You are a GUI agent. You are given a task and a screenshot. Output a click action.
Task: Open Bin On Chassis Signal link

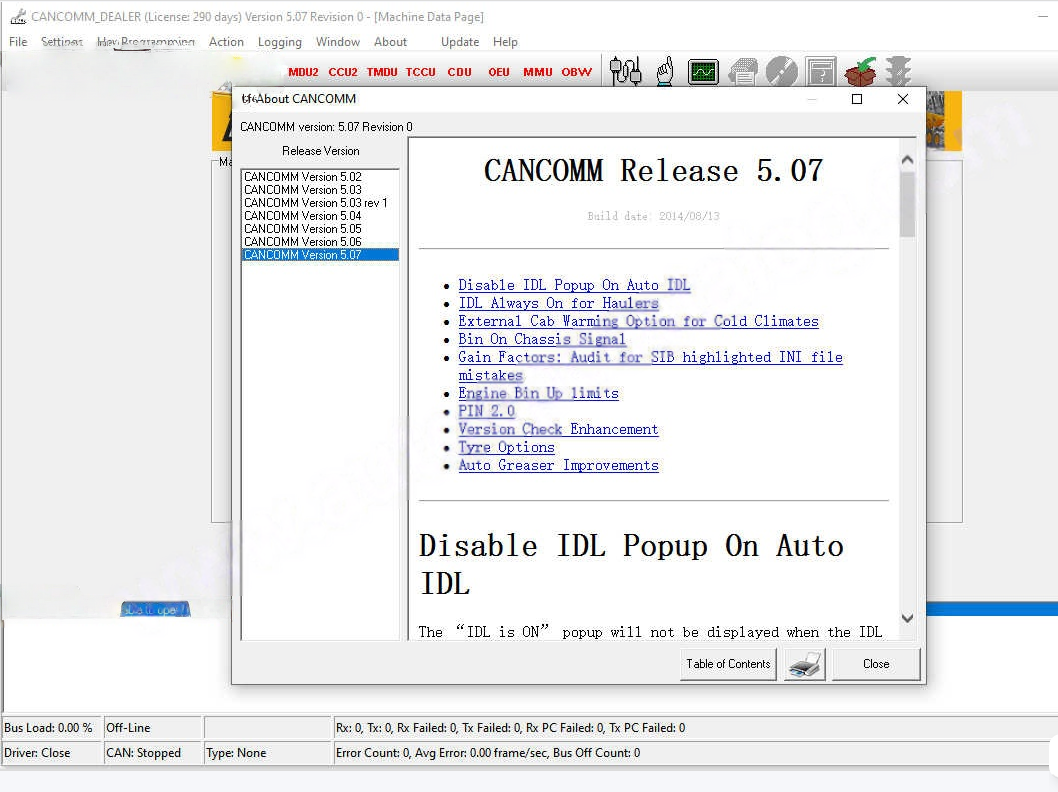542,339
